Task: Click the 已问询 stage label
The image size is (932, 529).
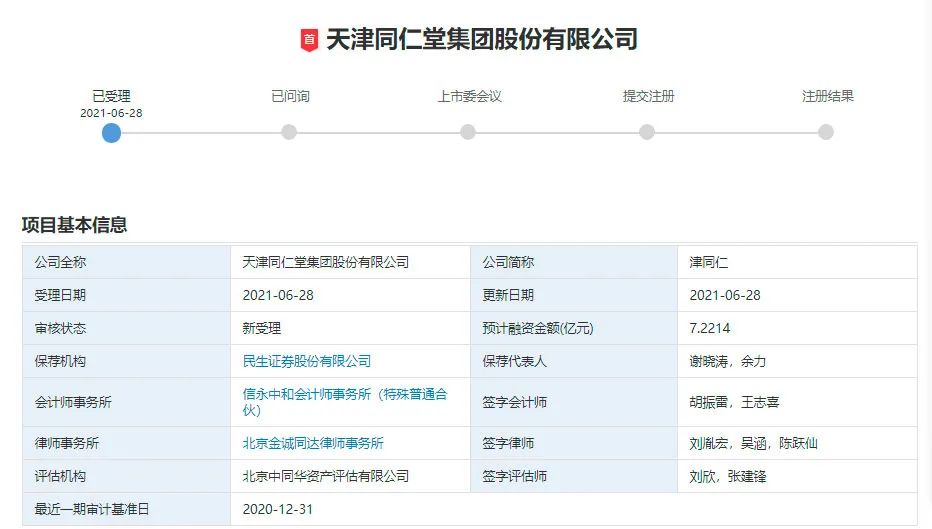Action: (290, 96)
